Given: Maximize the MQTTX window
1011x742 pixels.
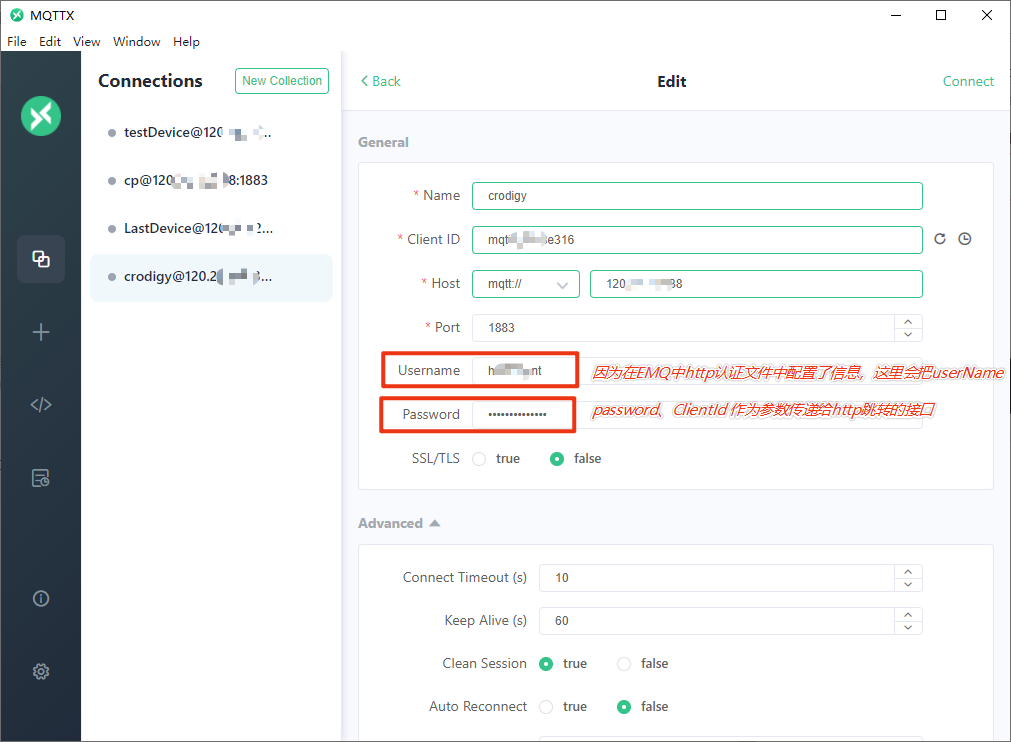Looking at the screenshot, I should tap(941, 15).
